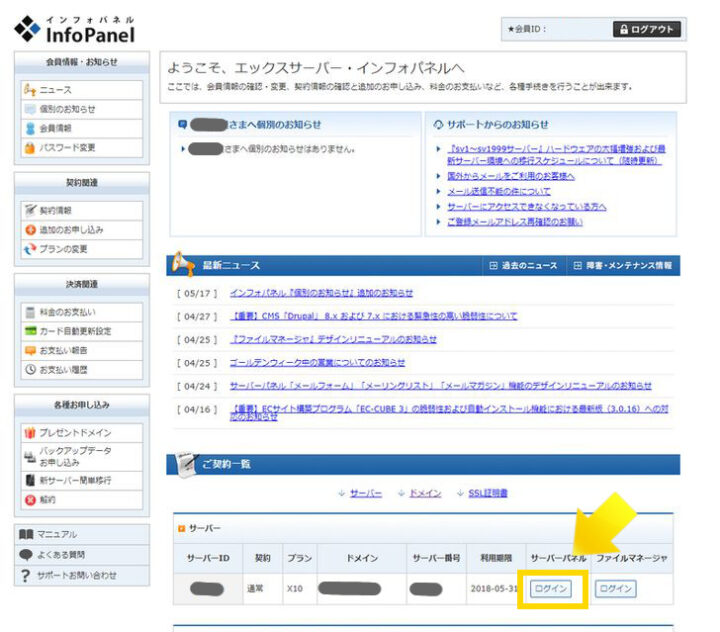Click the gift icon beside プレゼントドメイン

30,433
